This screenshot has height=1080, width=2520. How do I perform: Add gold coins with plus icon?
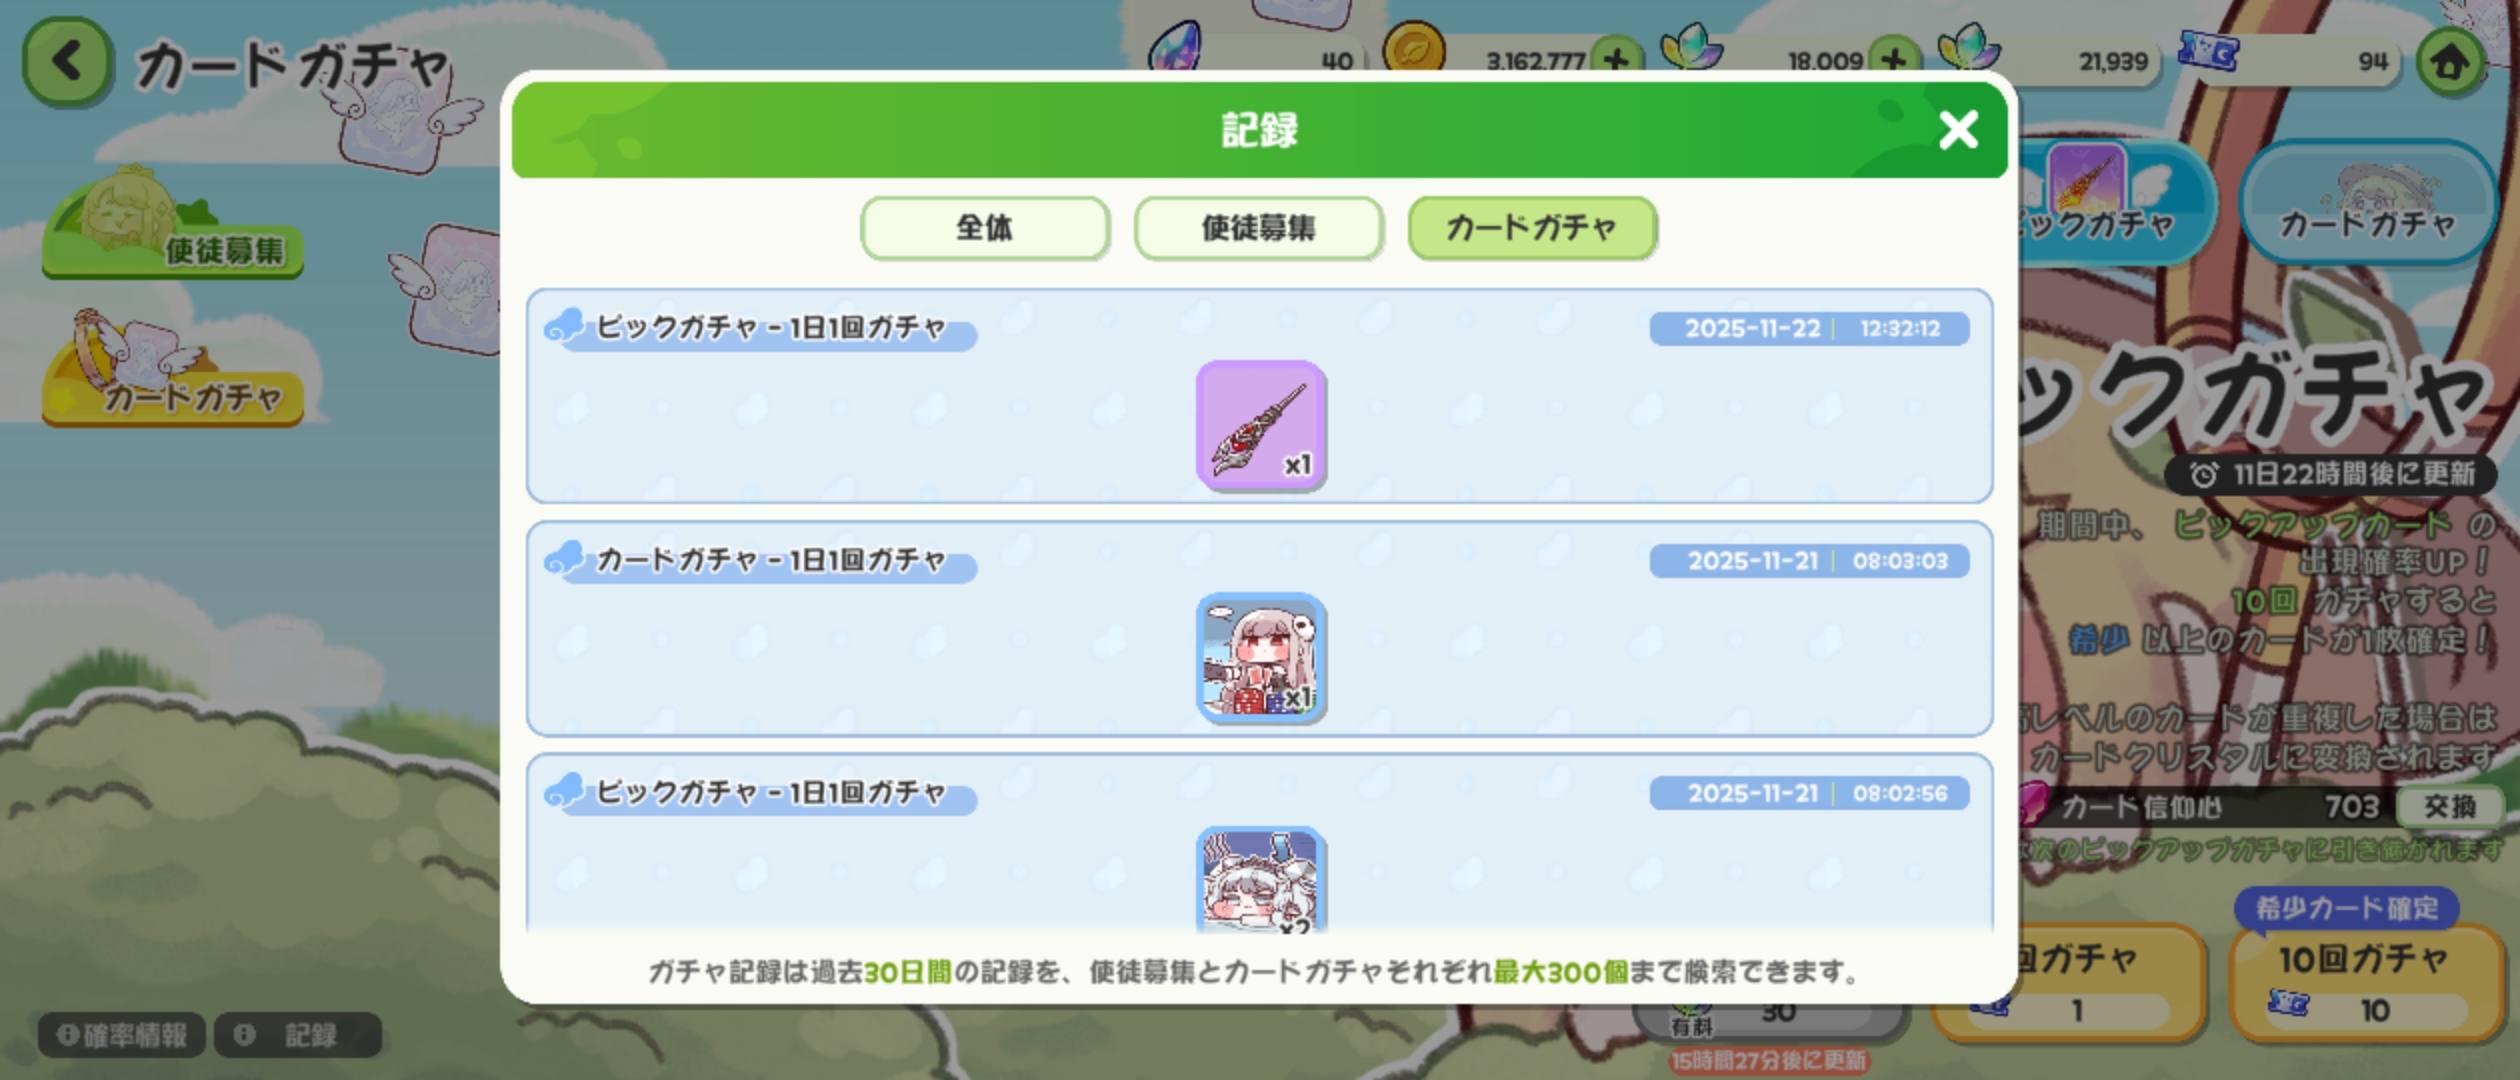tap(1616, 60)
